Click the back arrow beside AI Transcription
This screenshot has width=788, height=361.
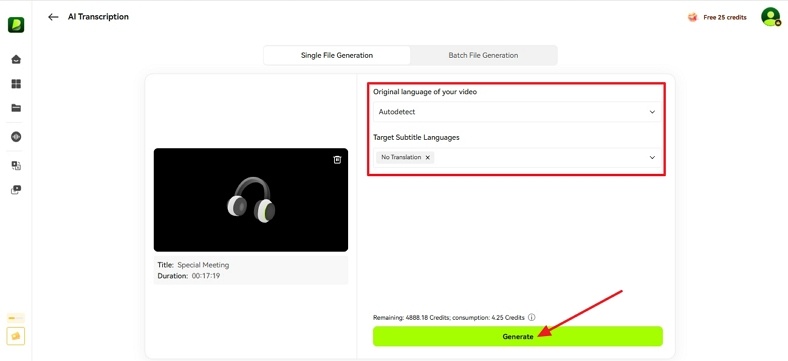tap(53, 17)
